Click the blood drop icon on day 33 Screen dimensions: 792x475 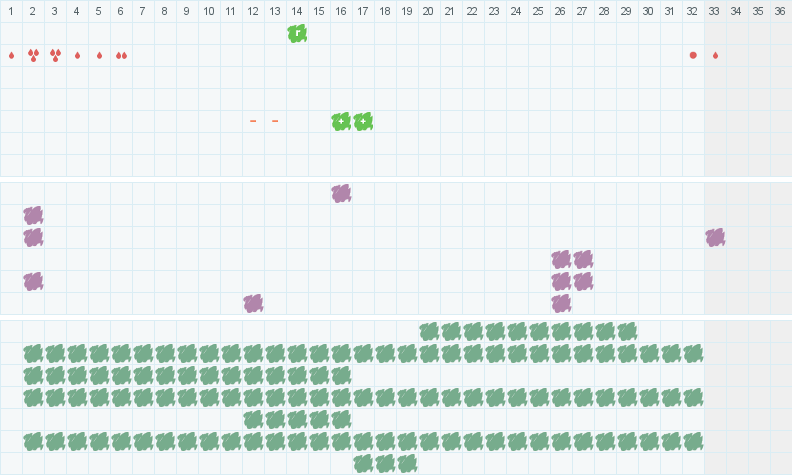tap(715, 55)
